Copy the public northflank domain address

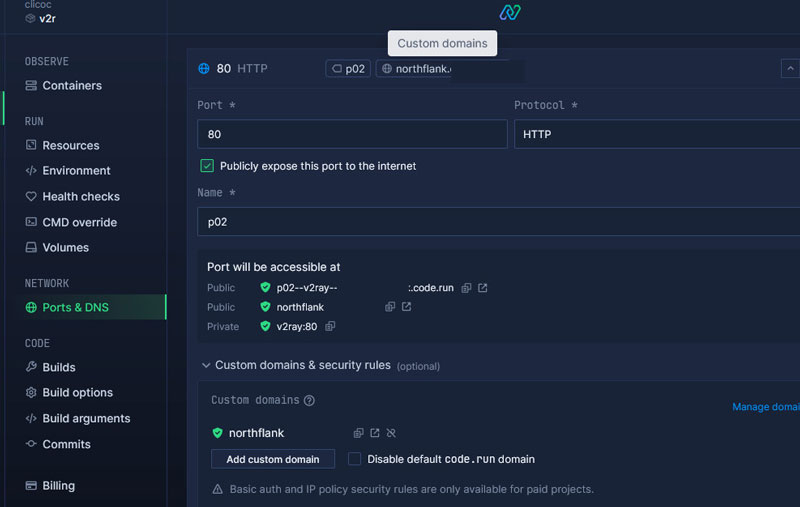point(390,307)
